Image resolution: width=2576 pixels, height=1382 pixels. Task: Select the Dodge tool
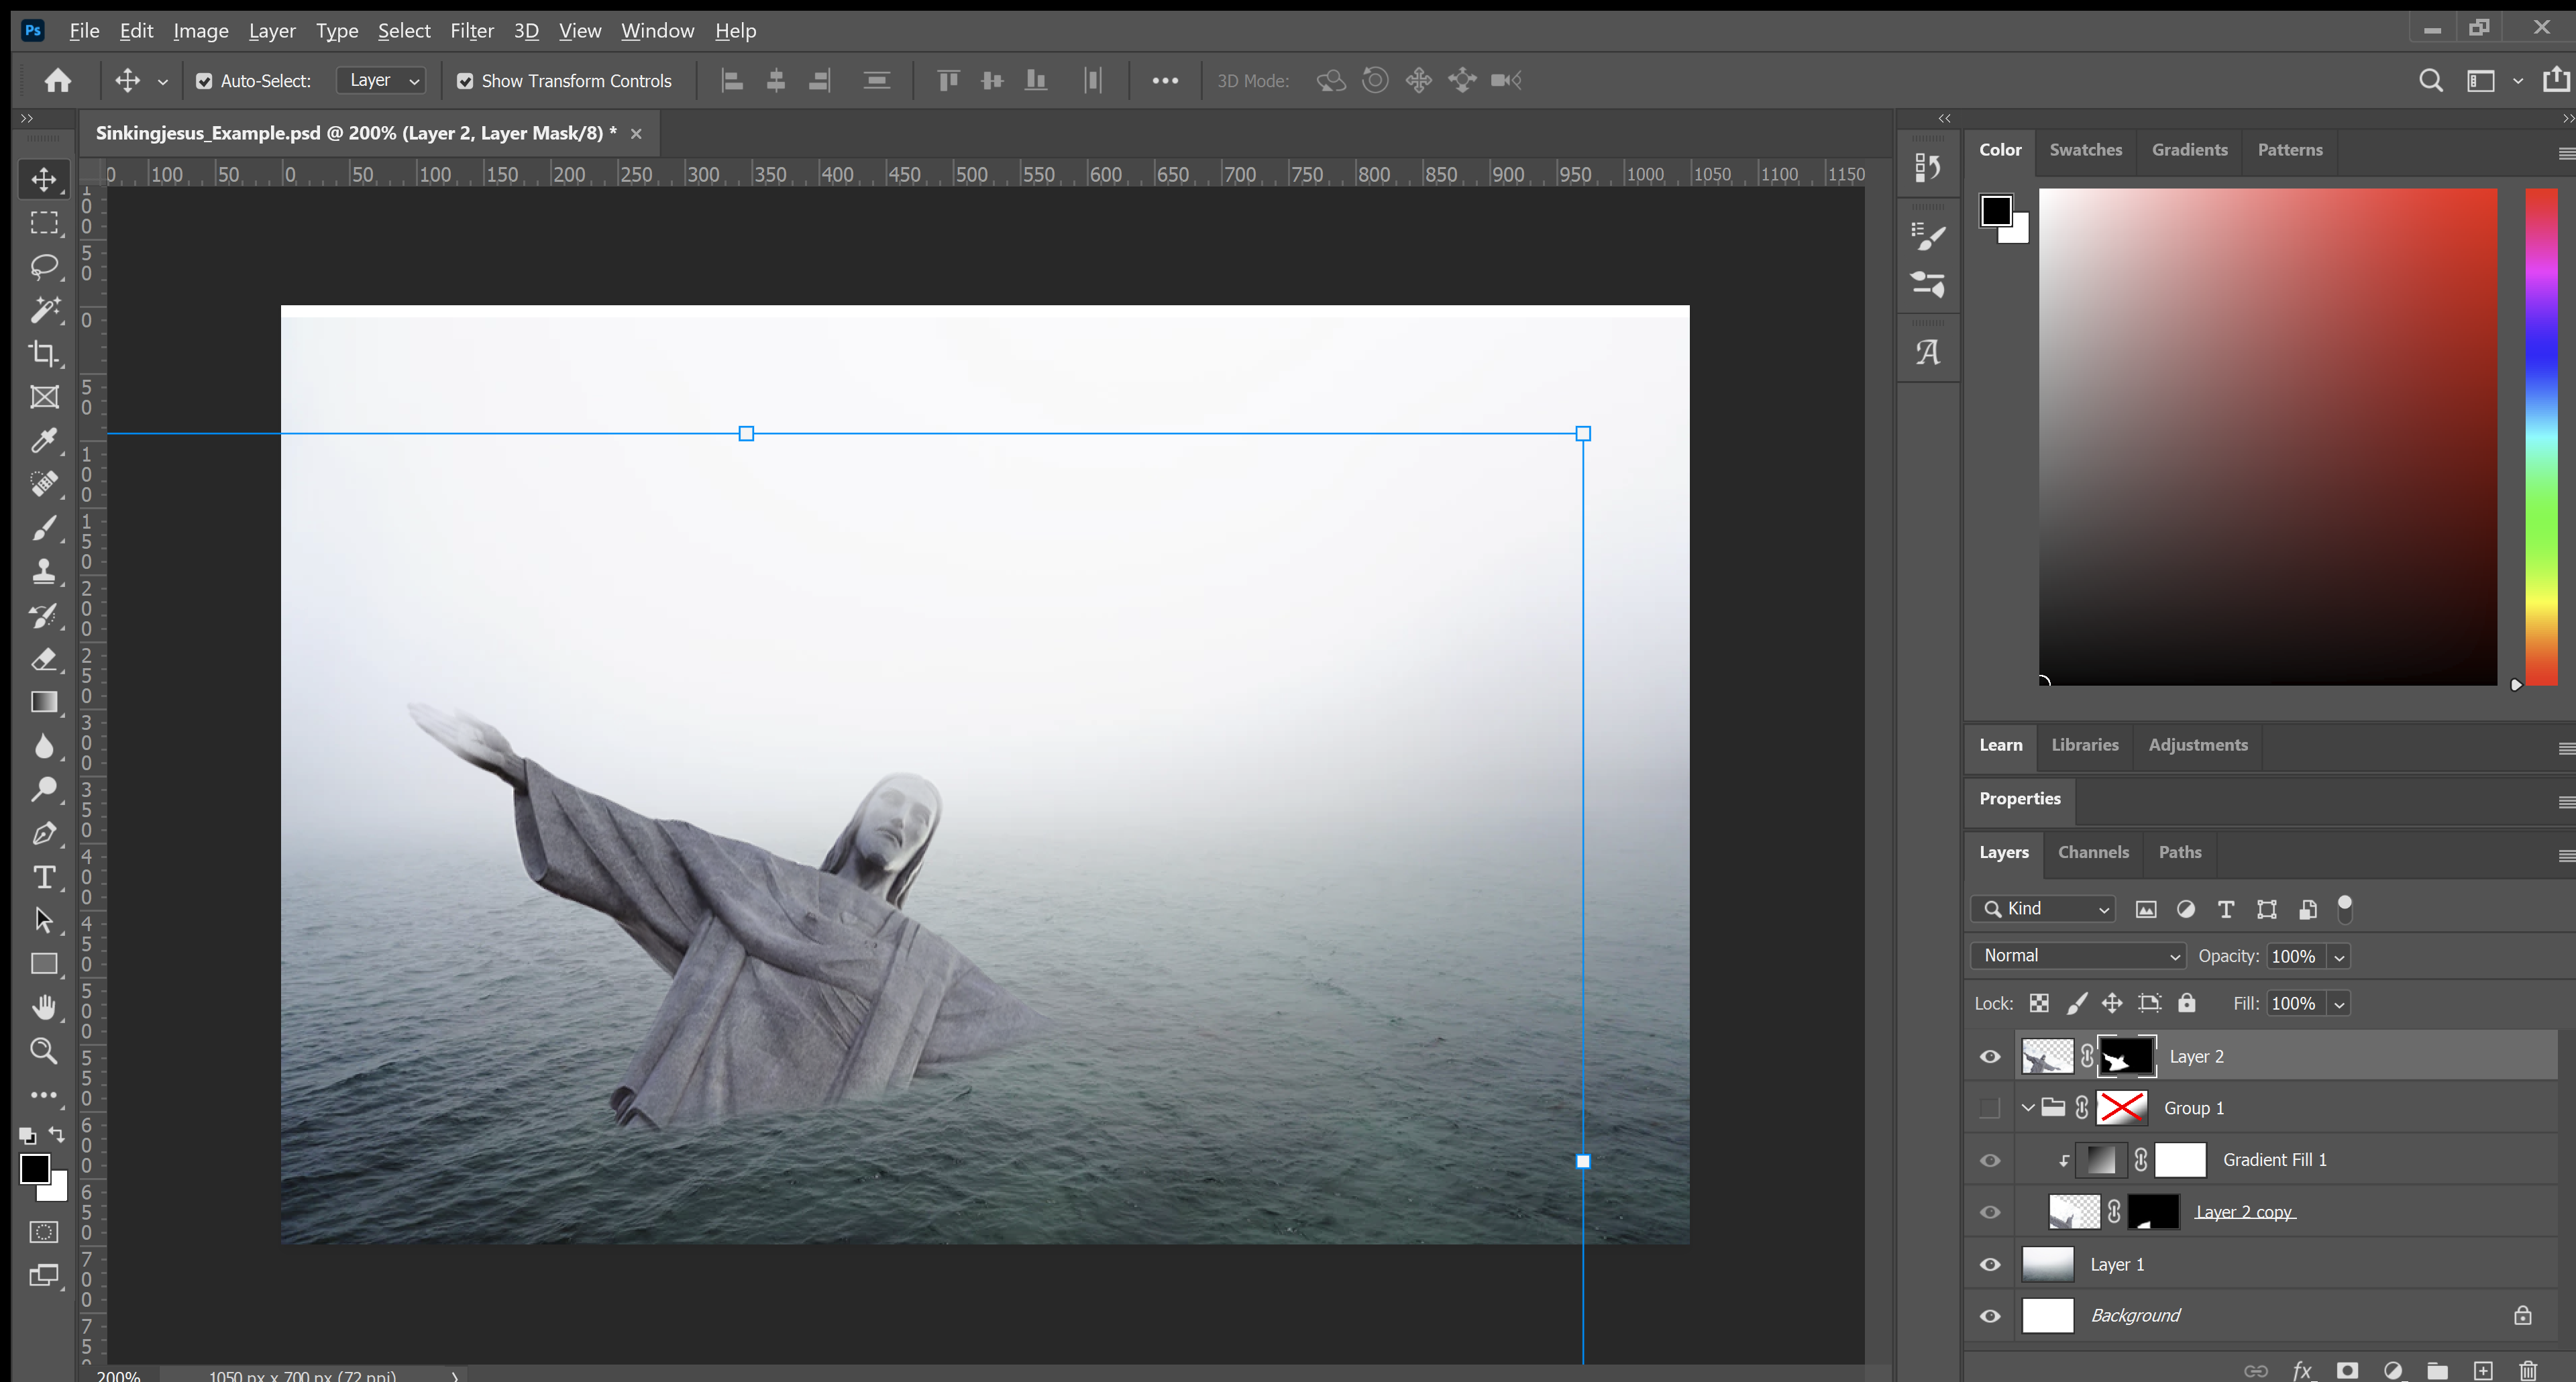(44, 790)
